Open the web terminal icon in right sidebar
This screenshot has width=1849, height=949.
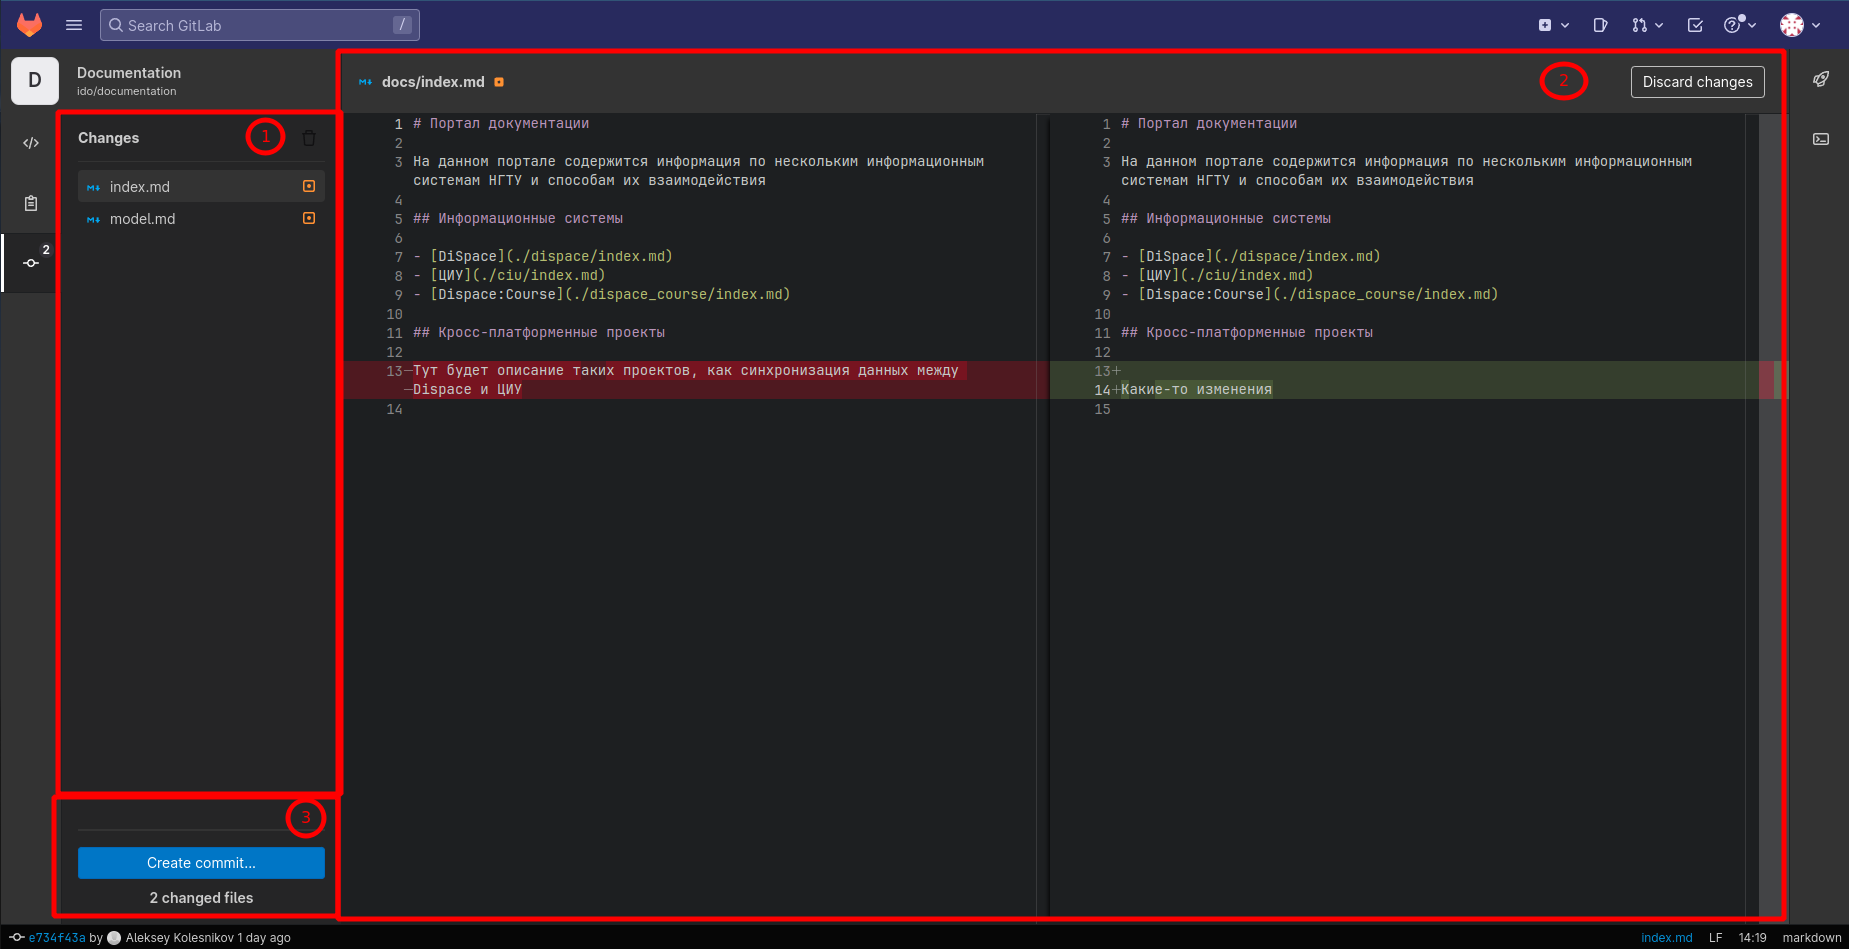(1821, 139)
